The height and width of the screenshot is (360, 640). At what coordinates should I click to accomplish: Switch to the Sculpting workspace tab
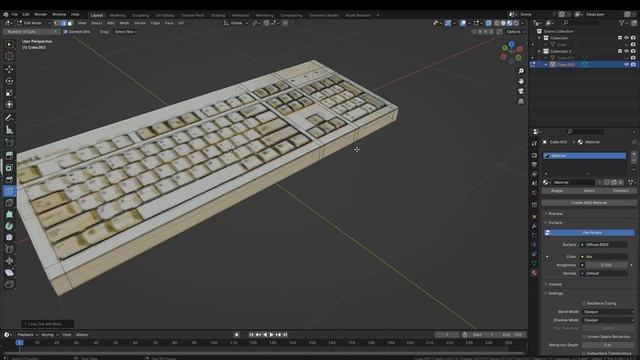pyautogui.click(x=140, y=16)
